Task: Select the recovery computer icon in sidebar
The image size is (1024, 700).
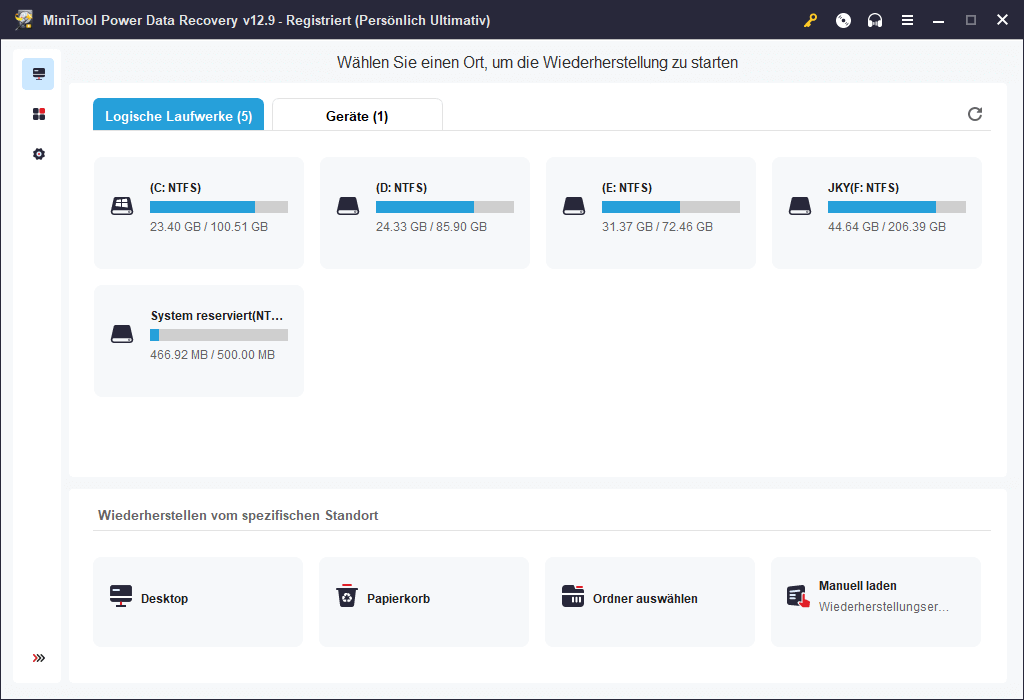Action: [x=39, y=74]
